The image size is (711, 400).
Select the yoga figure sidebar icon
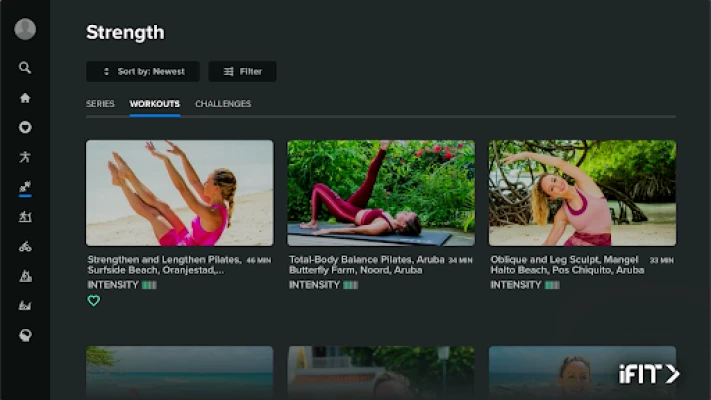[x=25, y=157]
